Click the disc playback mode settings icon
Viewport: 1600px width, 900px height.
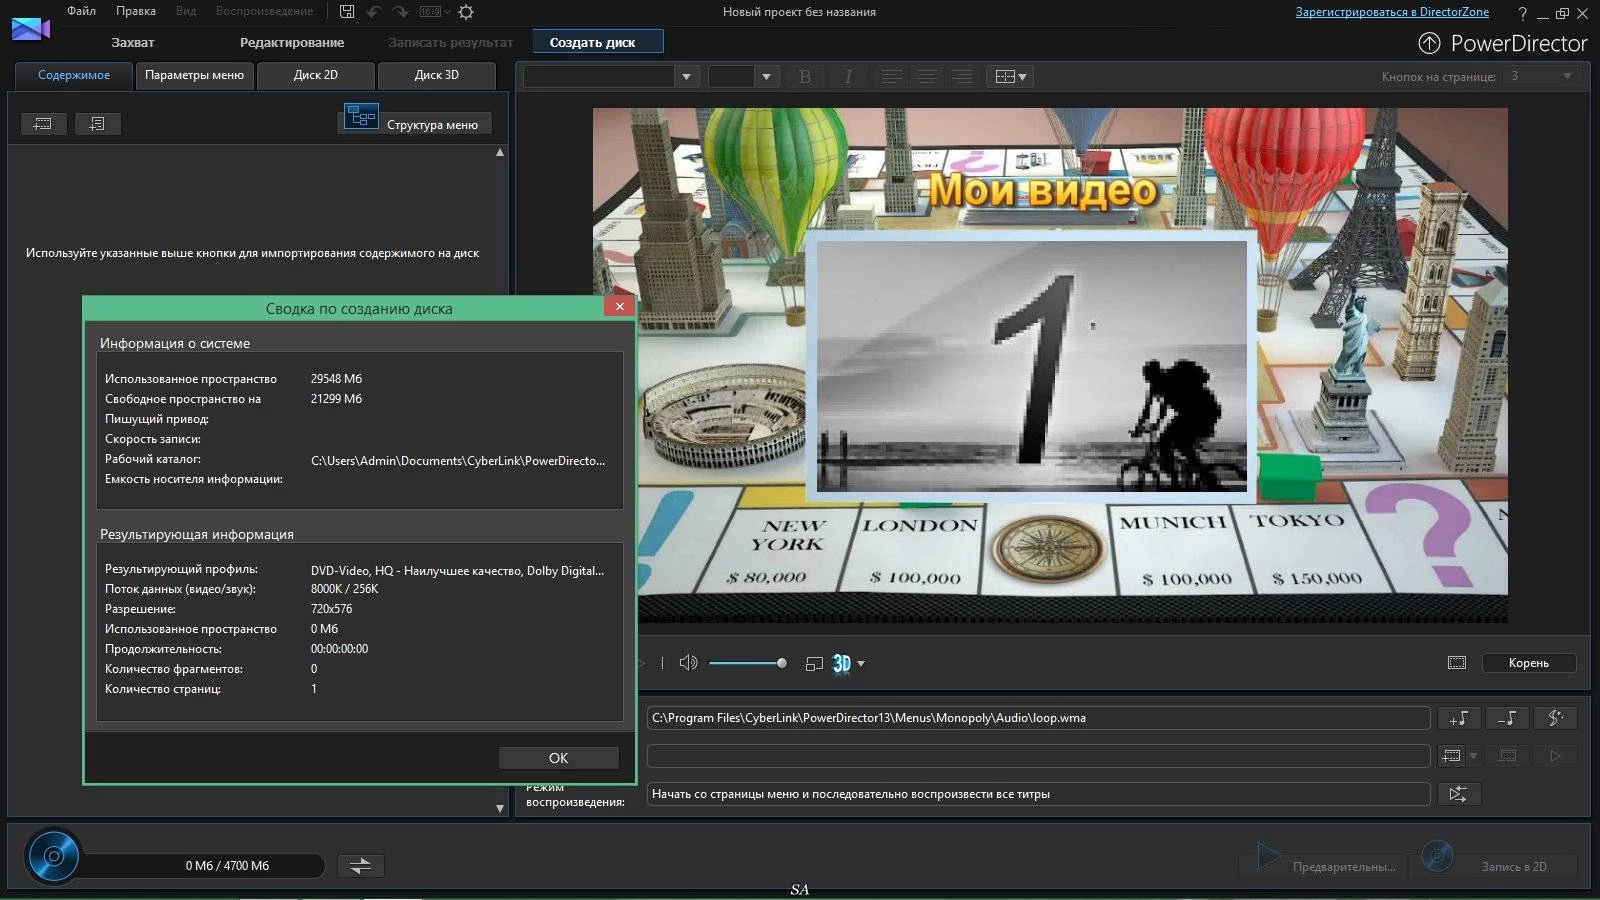pyautogui.click(x=1459, y=793)
